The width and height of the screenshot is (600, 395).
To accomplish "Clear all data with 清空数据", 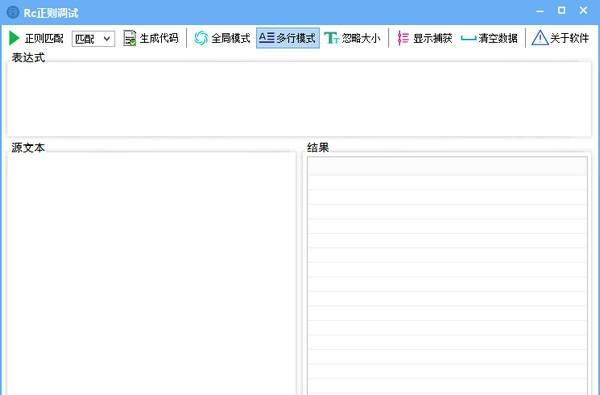I will [489, 38].
